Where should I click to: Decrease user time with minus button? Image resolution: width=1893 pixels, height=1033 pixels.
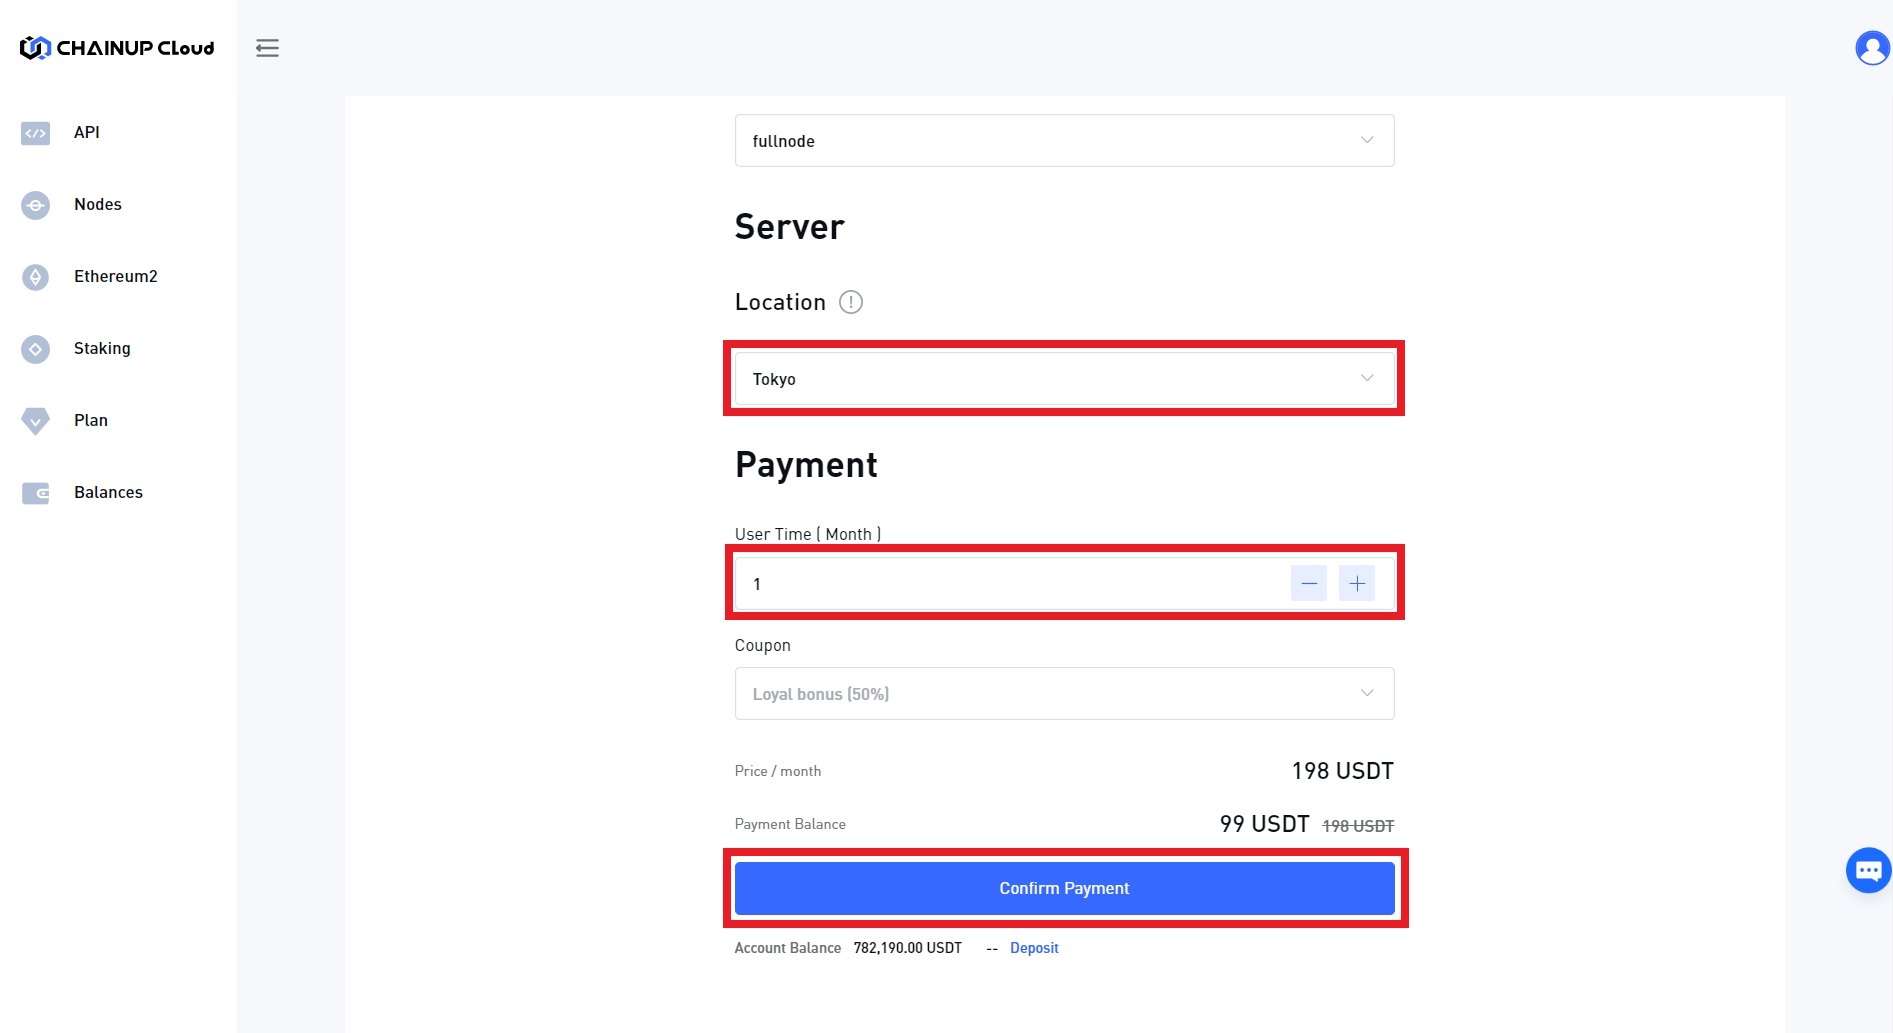point(1308,583)
